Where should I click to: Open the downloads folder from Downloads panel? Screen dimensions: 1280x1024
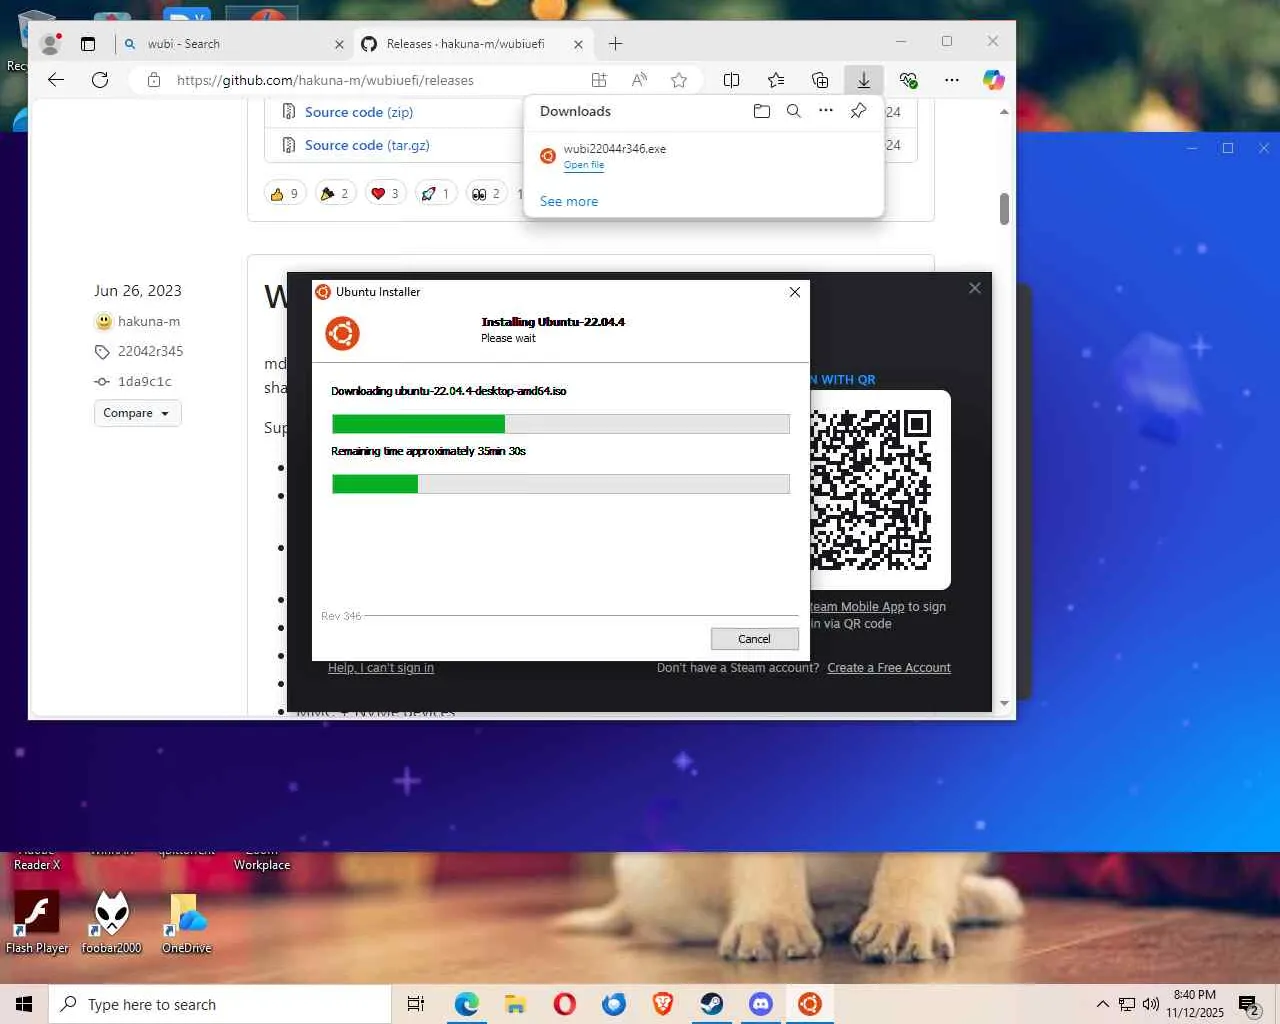tap(762, 111)
